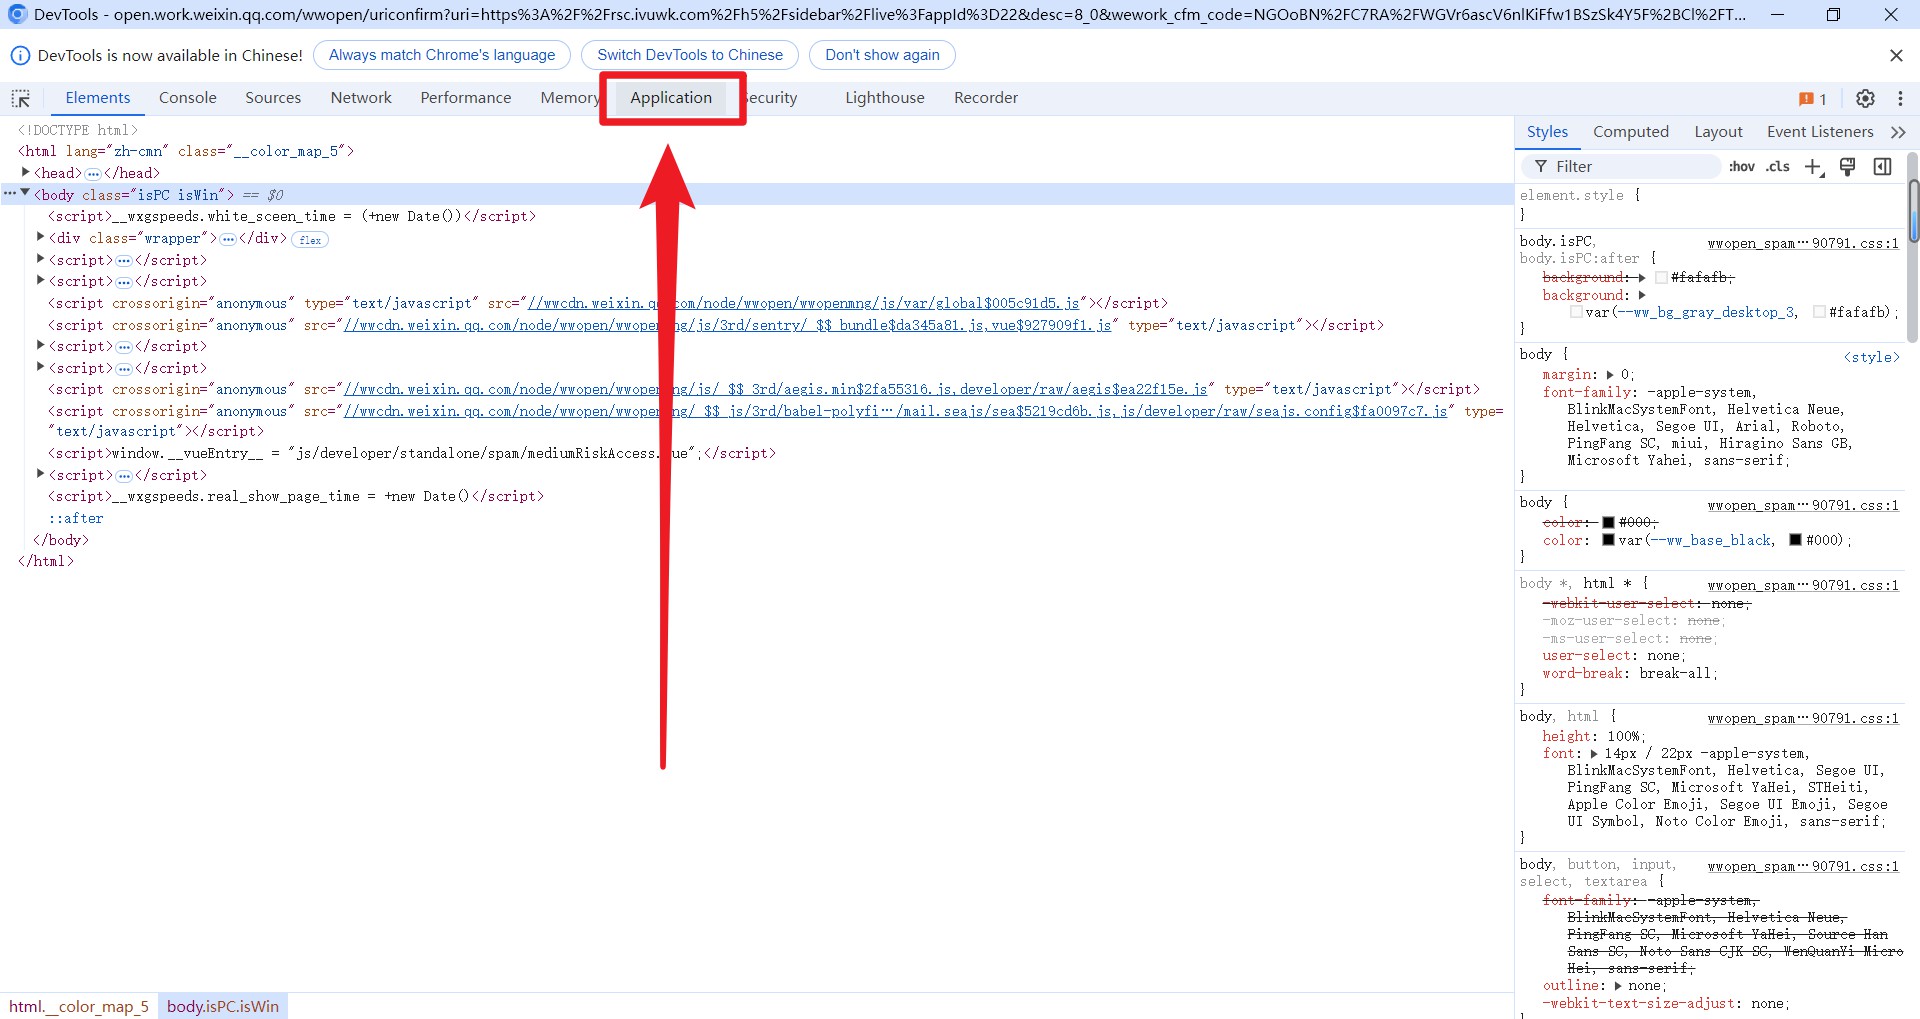Click the --ww_base_black variable color swatch
Screen dimensions: 1920x1019
click(x=1609, y=541)
